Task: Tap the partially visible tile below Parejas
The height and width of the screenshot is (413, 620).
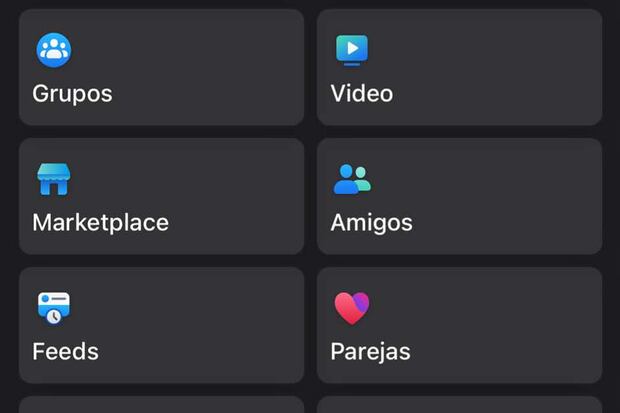Action: coord(459,405)
